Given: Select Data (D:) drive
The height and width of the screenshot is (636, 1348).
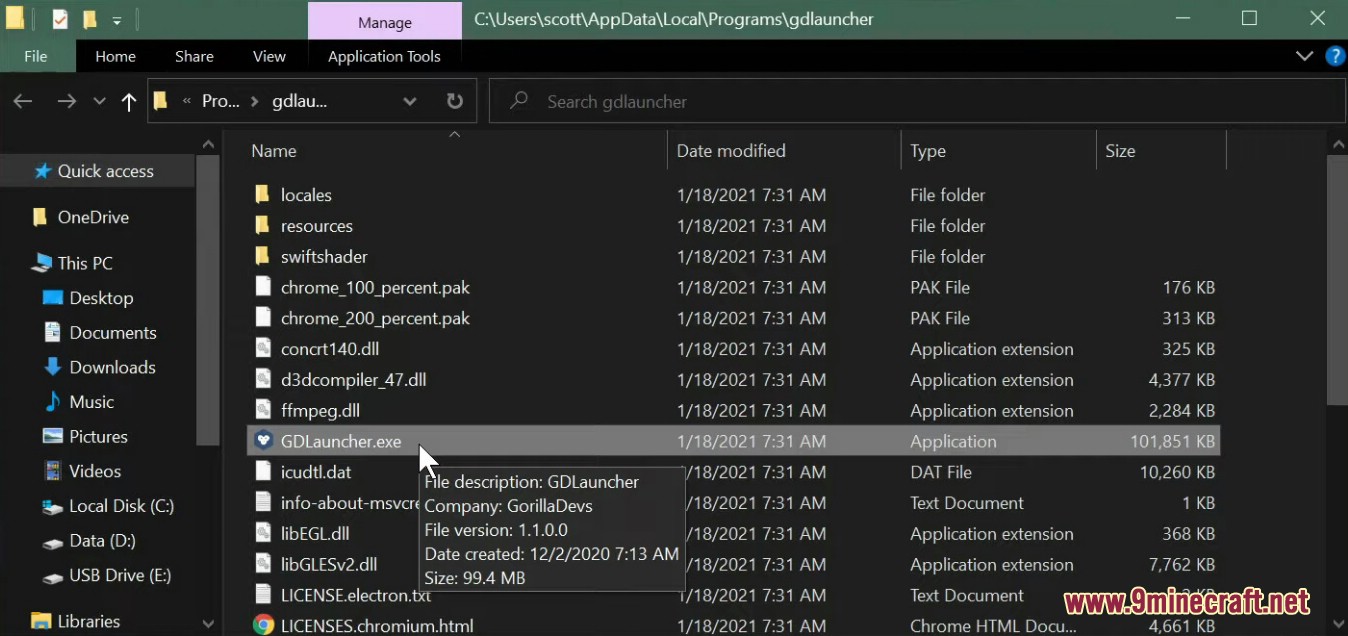Looking at the screenshot, I should click(102, 541).
